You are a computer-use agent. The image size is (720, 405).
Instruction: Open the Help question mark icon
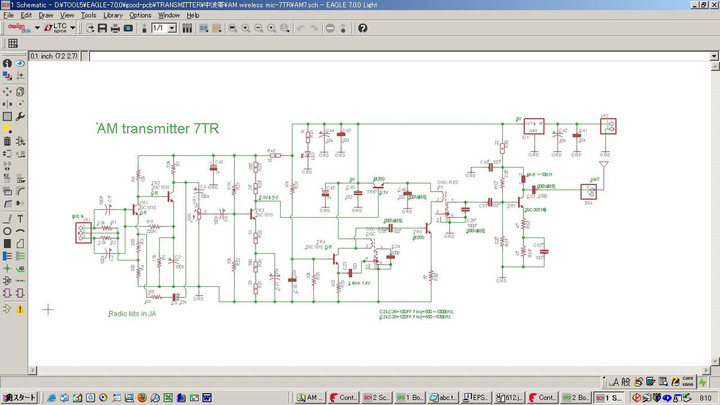(362, 28)
